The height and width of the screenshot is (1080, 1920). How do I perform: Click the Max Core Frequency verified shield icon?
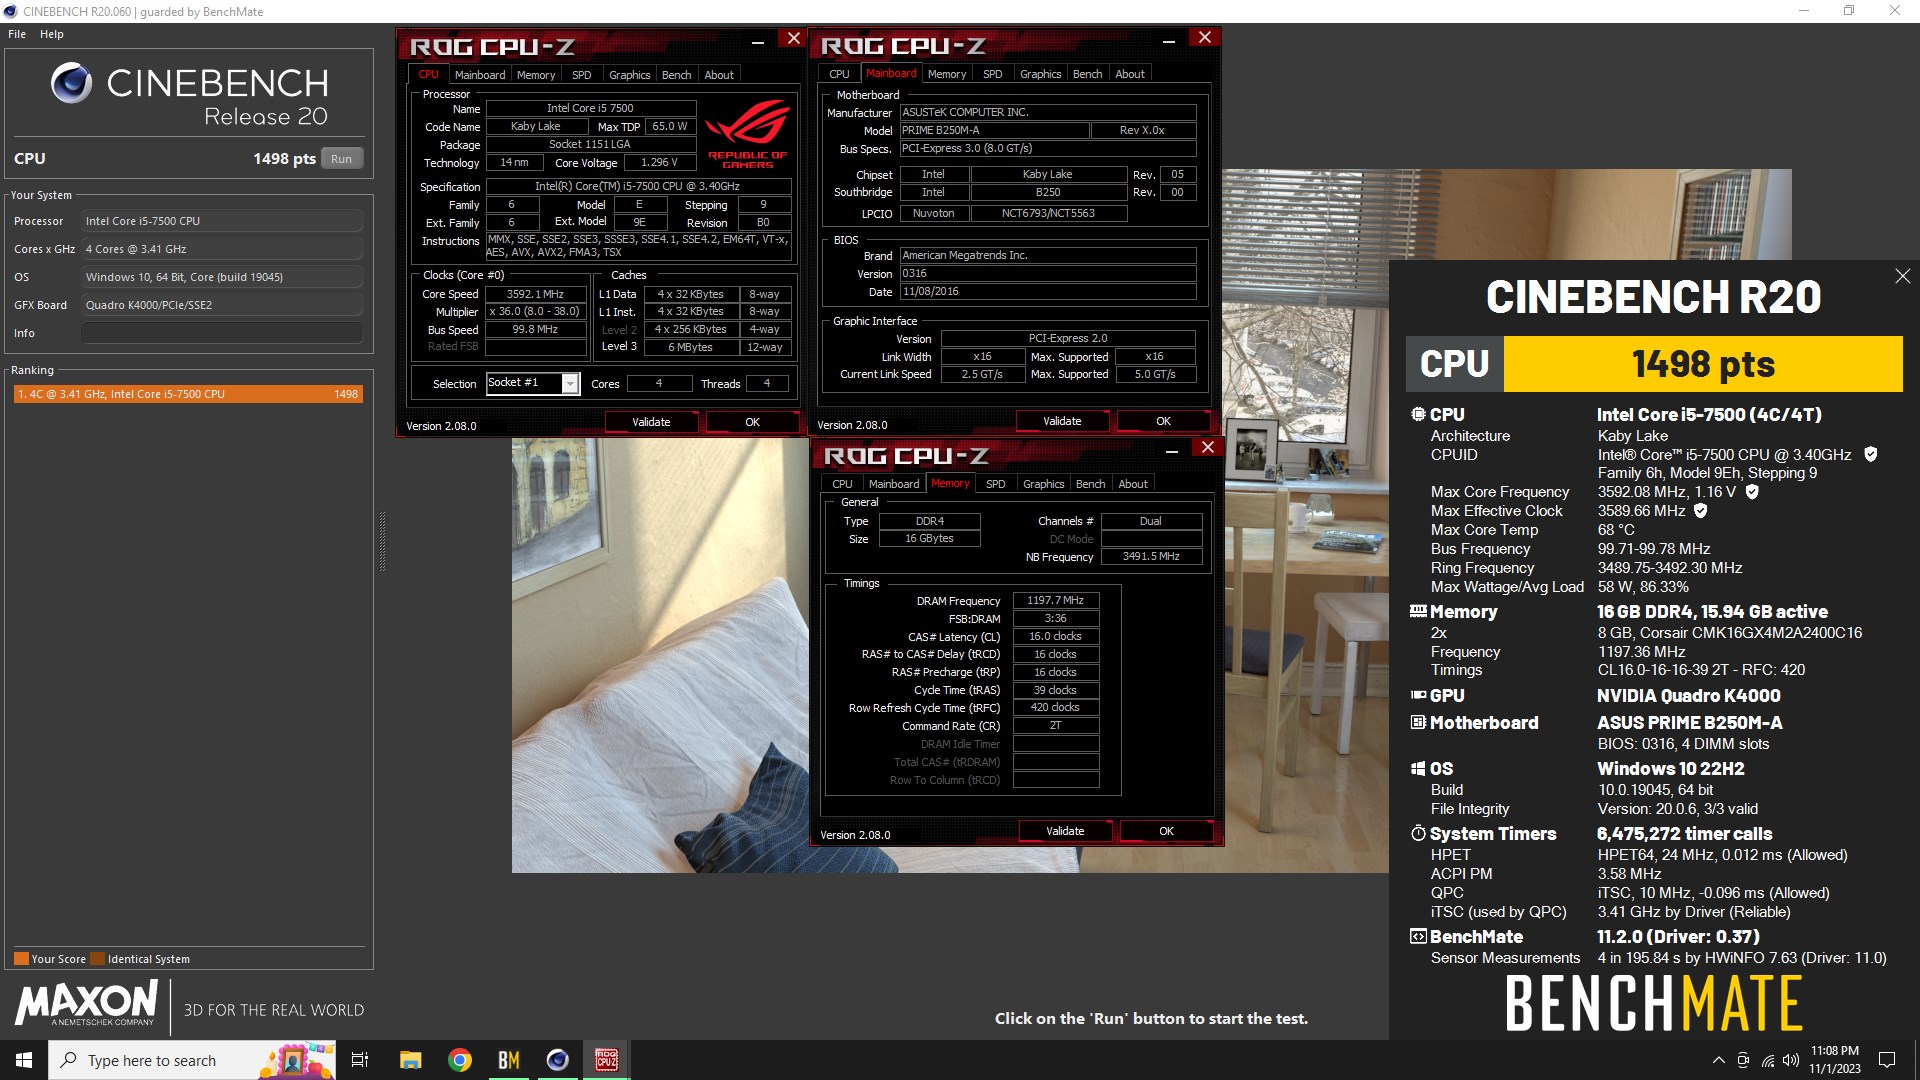1752,492
